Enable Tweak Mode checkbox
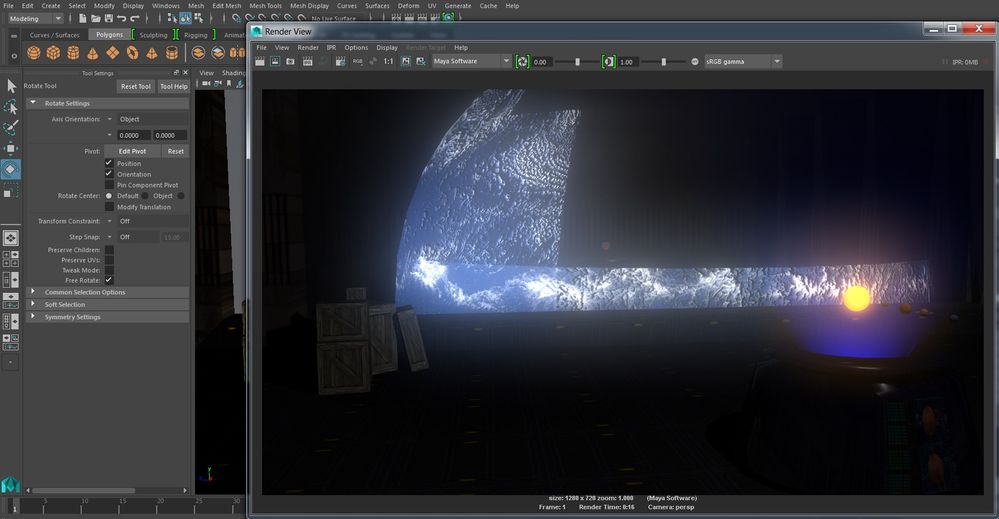999x519 pixels. [109, 270]
